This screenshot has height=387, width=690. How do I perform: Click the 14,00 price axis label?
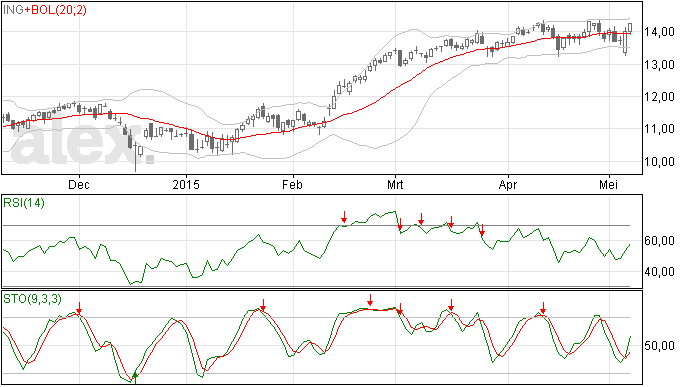[x=659, y=32]
